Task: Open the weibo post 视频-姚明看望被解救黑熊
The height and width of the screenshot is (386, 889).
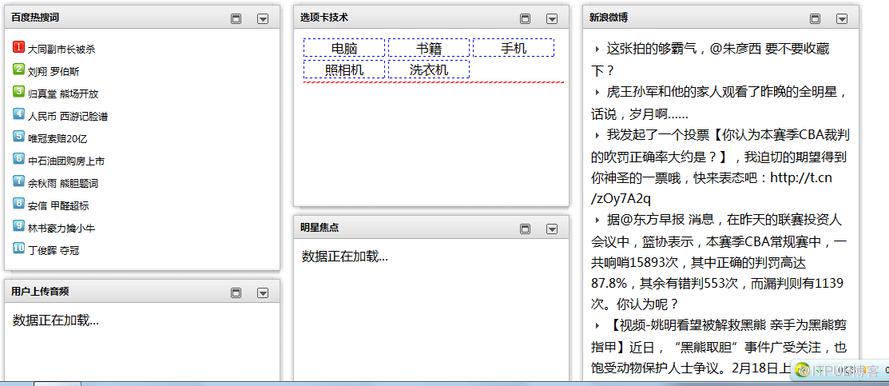Action: point(719,346)
